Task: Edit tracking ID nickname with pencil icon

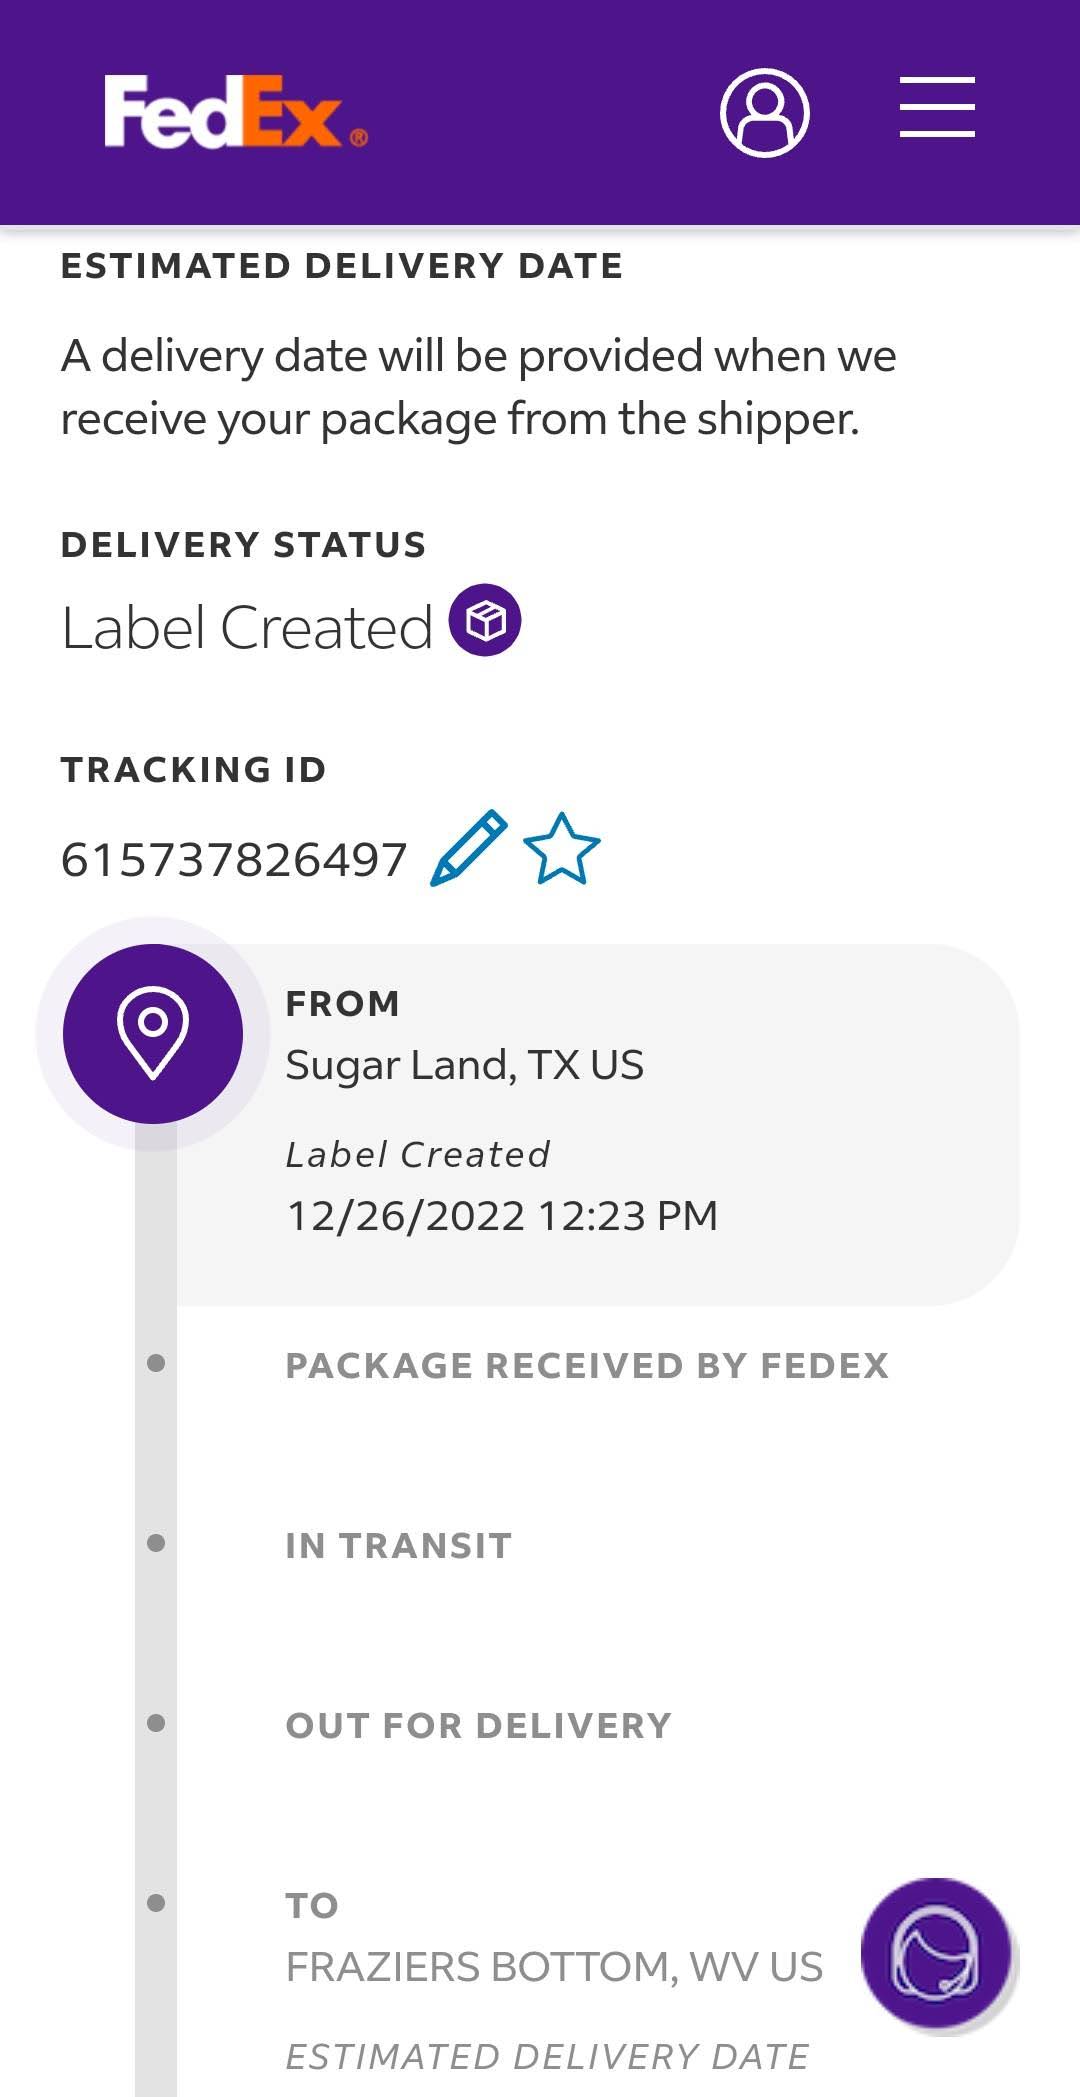Action: [468, 849]
